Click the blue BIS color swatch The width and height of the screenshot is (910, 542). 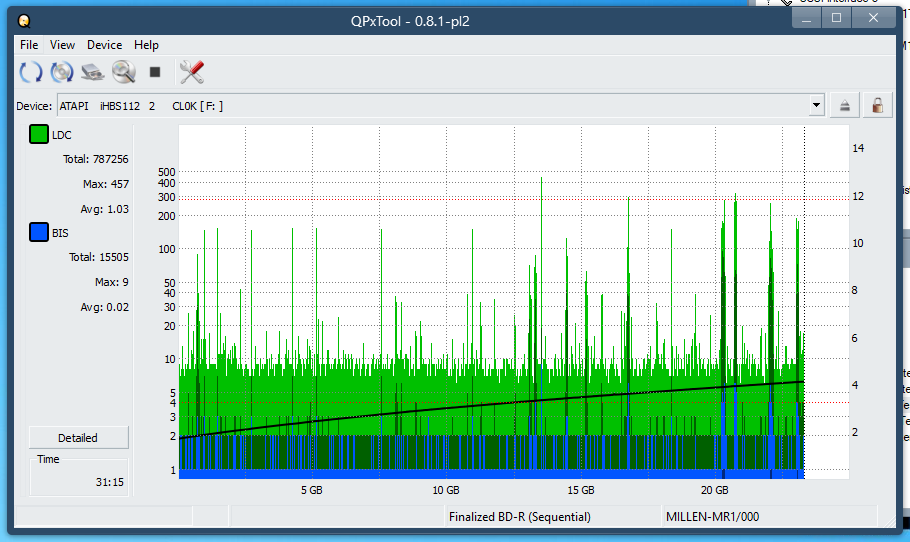(39, 233)
